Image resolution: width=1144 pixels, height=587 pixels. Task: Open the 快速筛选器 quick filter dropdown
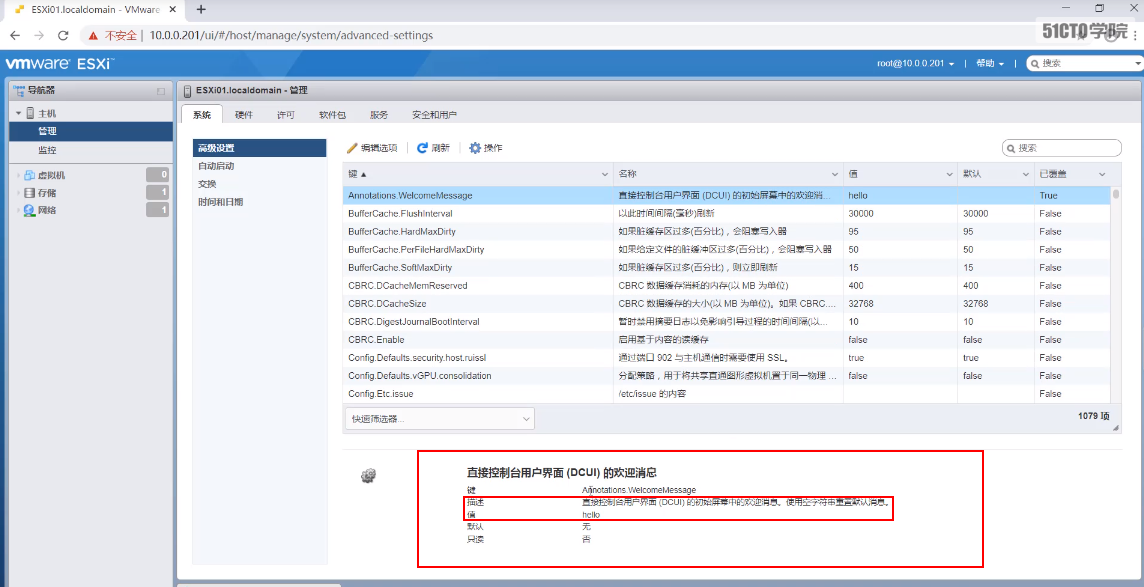coord(440,419)
